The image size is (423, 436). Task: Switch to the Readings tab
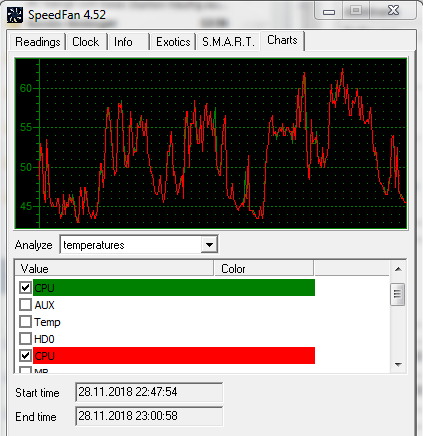pyautogui.click(x=38, y=42)
